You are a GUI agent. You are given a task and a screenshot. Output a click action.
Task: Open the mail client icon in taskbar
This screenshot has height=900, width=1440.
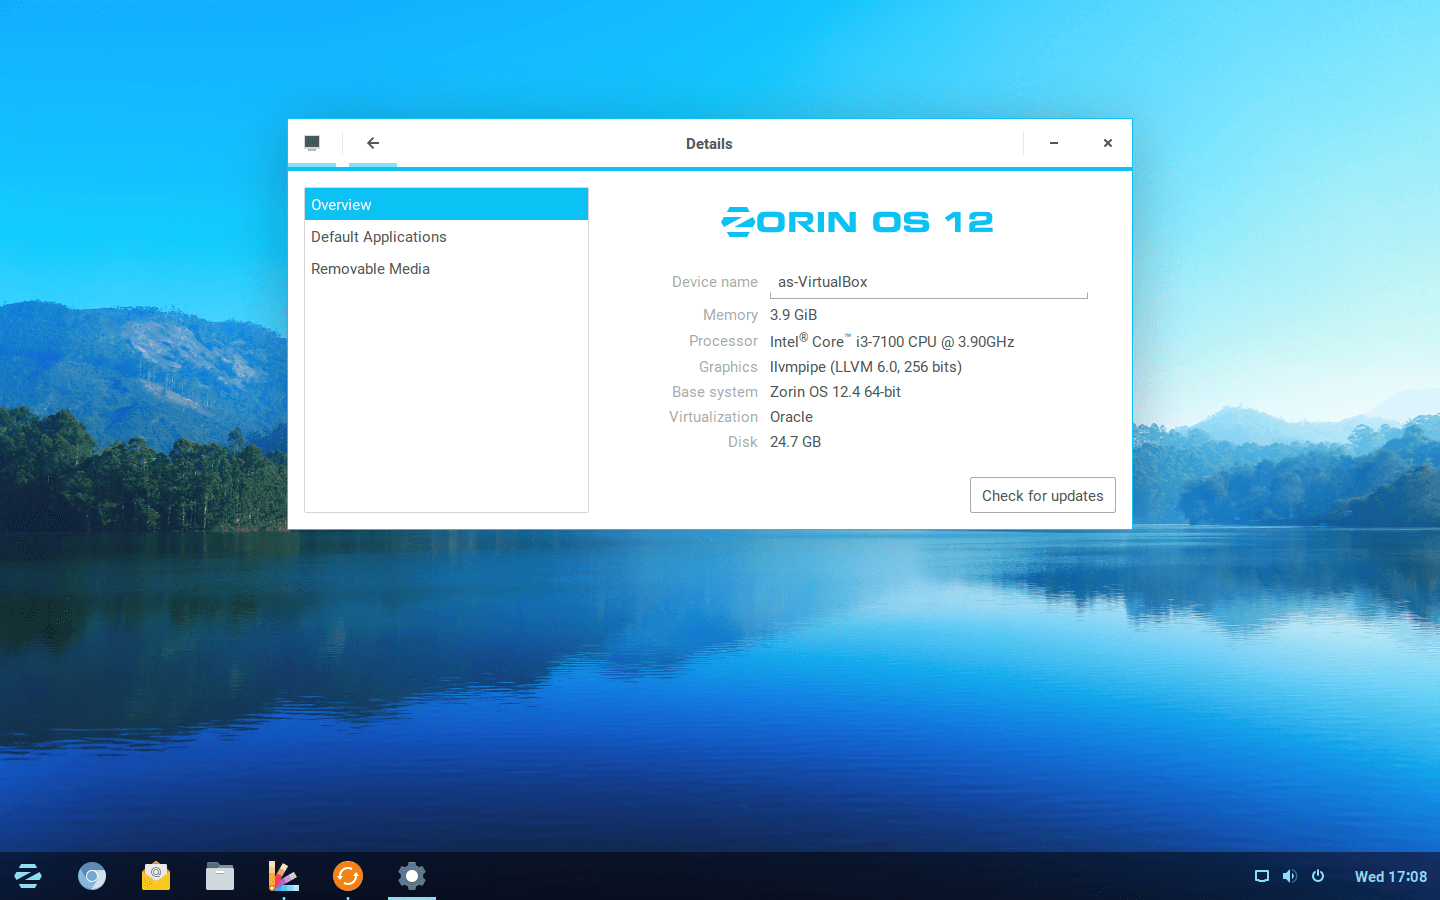(x=156, y=877)
